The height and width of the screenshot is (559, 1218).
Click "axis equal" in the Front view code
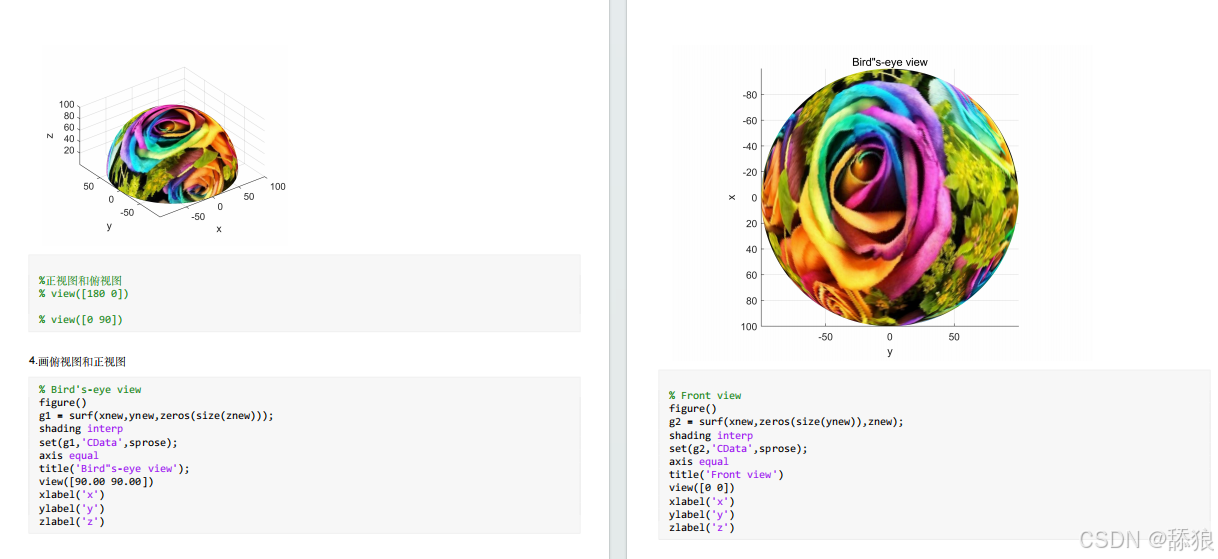tap(699, 462)
